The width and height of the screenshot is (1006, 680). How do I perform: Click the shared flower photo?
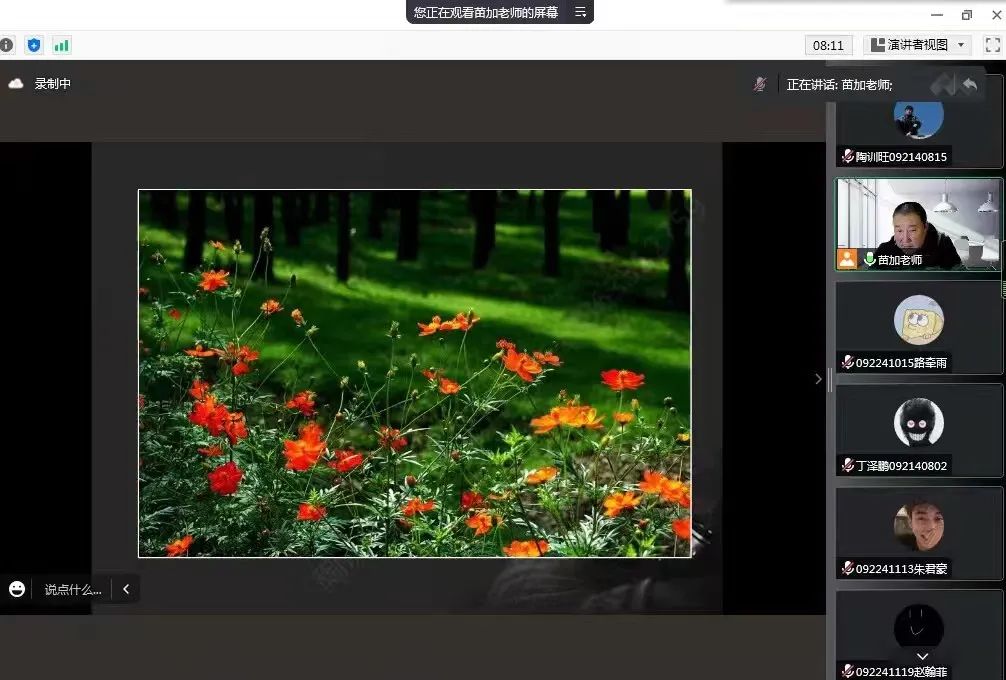[414, 372]
